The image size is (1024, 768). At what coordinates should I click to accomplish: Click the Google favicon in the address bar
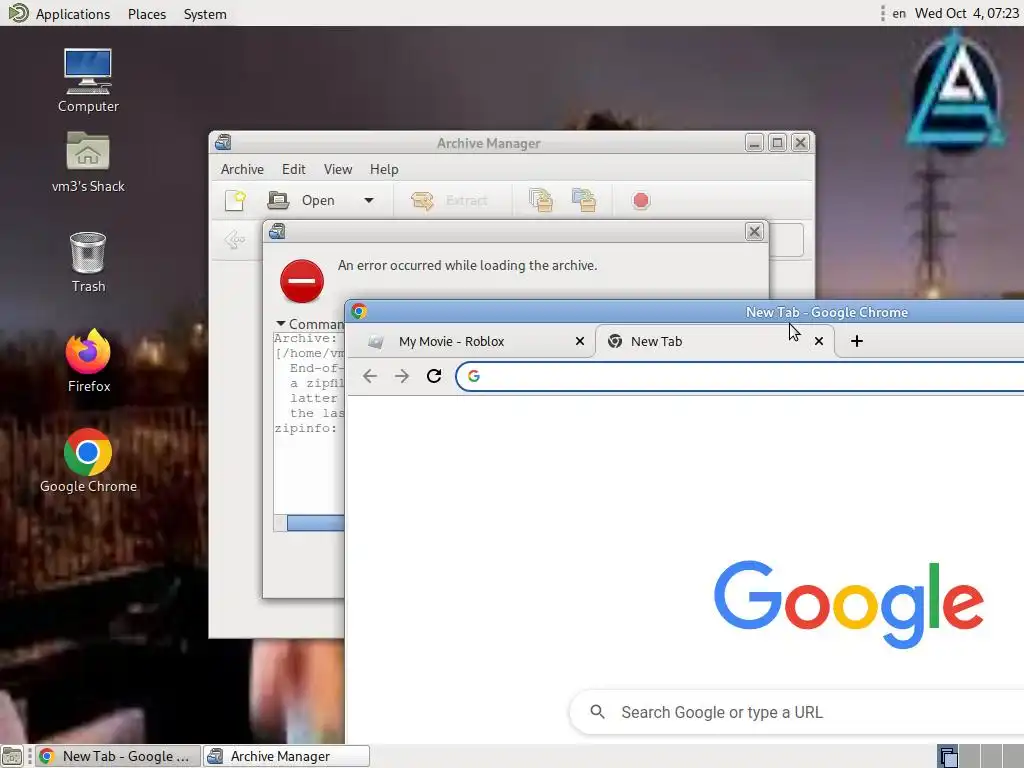[x=474, y=376]
